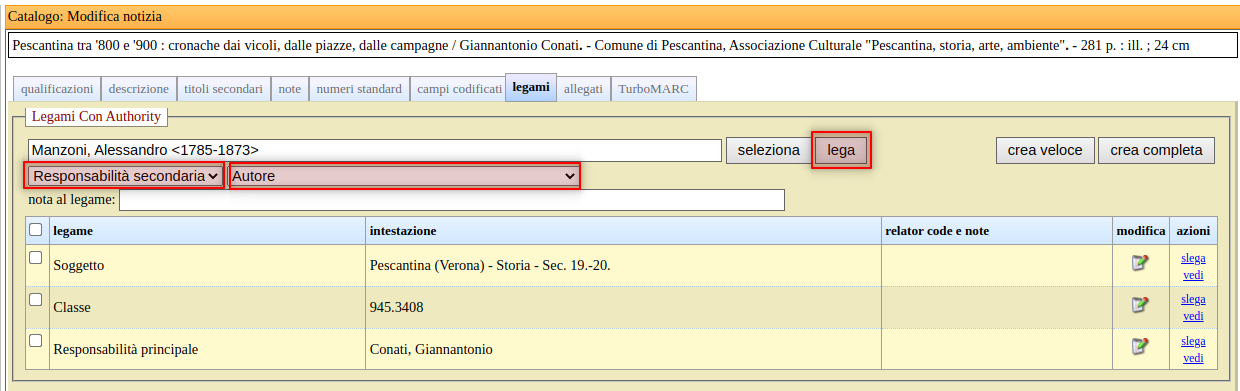Viewport: 1240px width, 391px height.
Task: Go to the campi codificati tab
Action: (x=459, y=89)
